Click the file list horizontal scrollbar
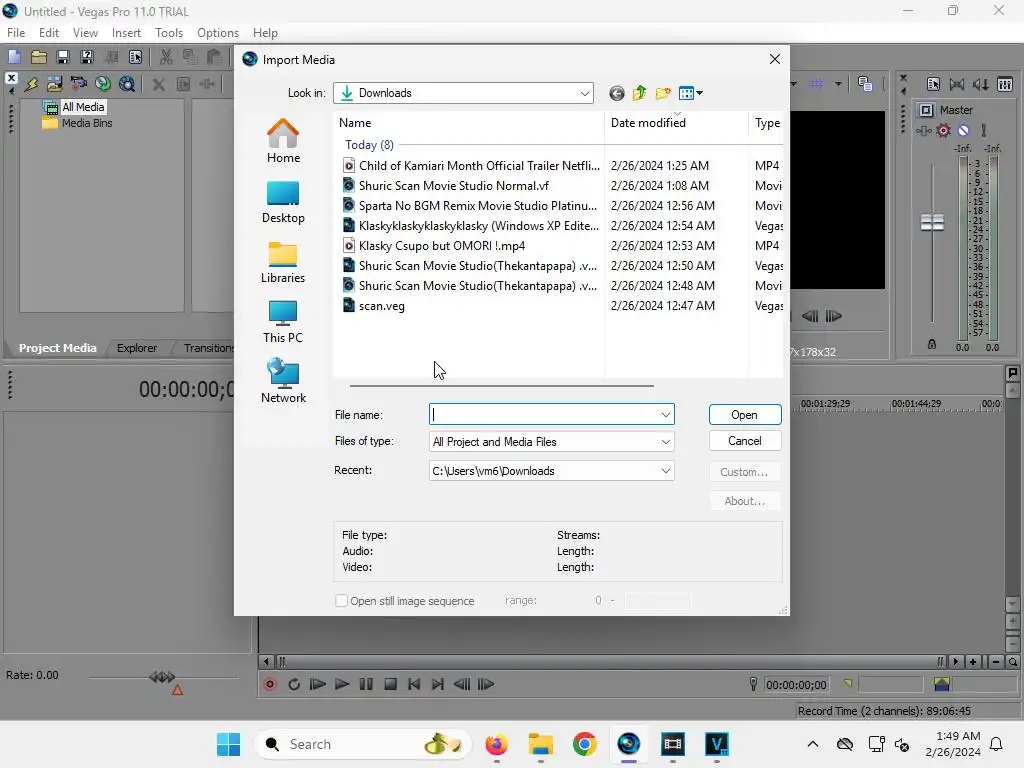The width and height of the screenshot is (1024, 768). tap(502, 385)
